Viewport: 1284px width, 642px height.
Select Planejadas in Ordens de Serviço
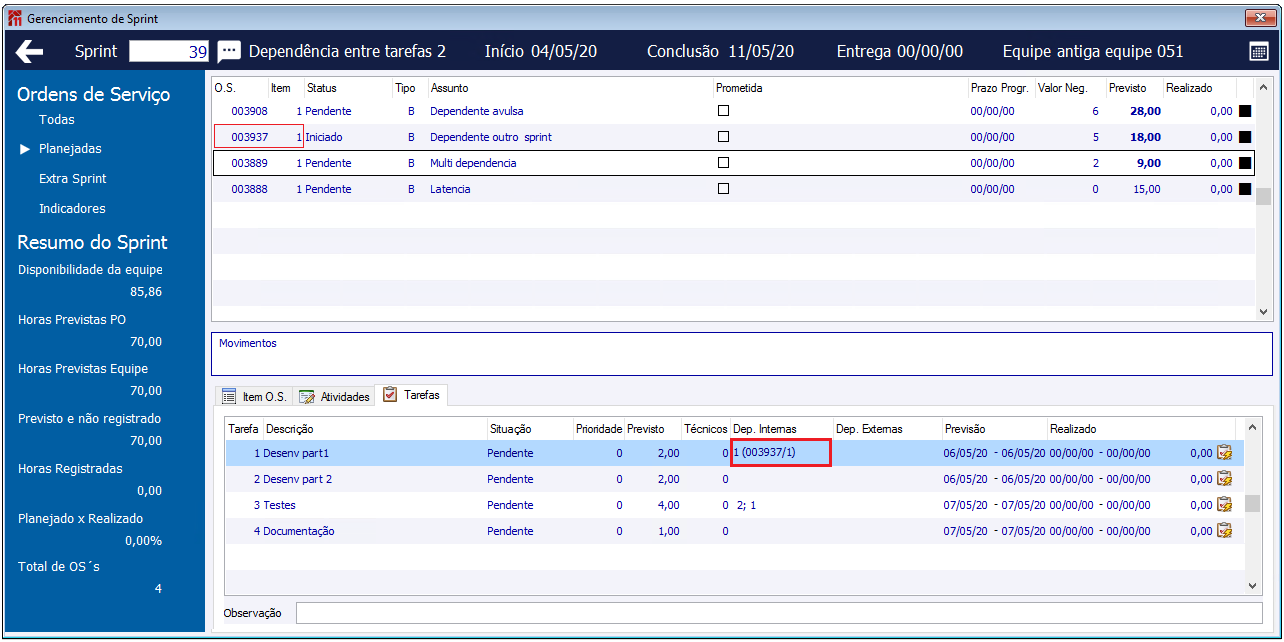coord(70,149)
